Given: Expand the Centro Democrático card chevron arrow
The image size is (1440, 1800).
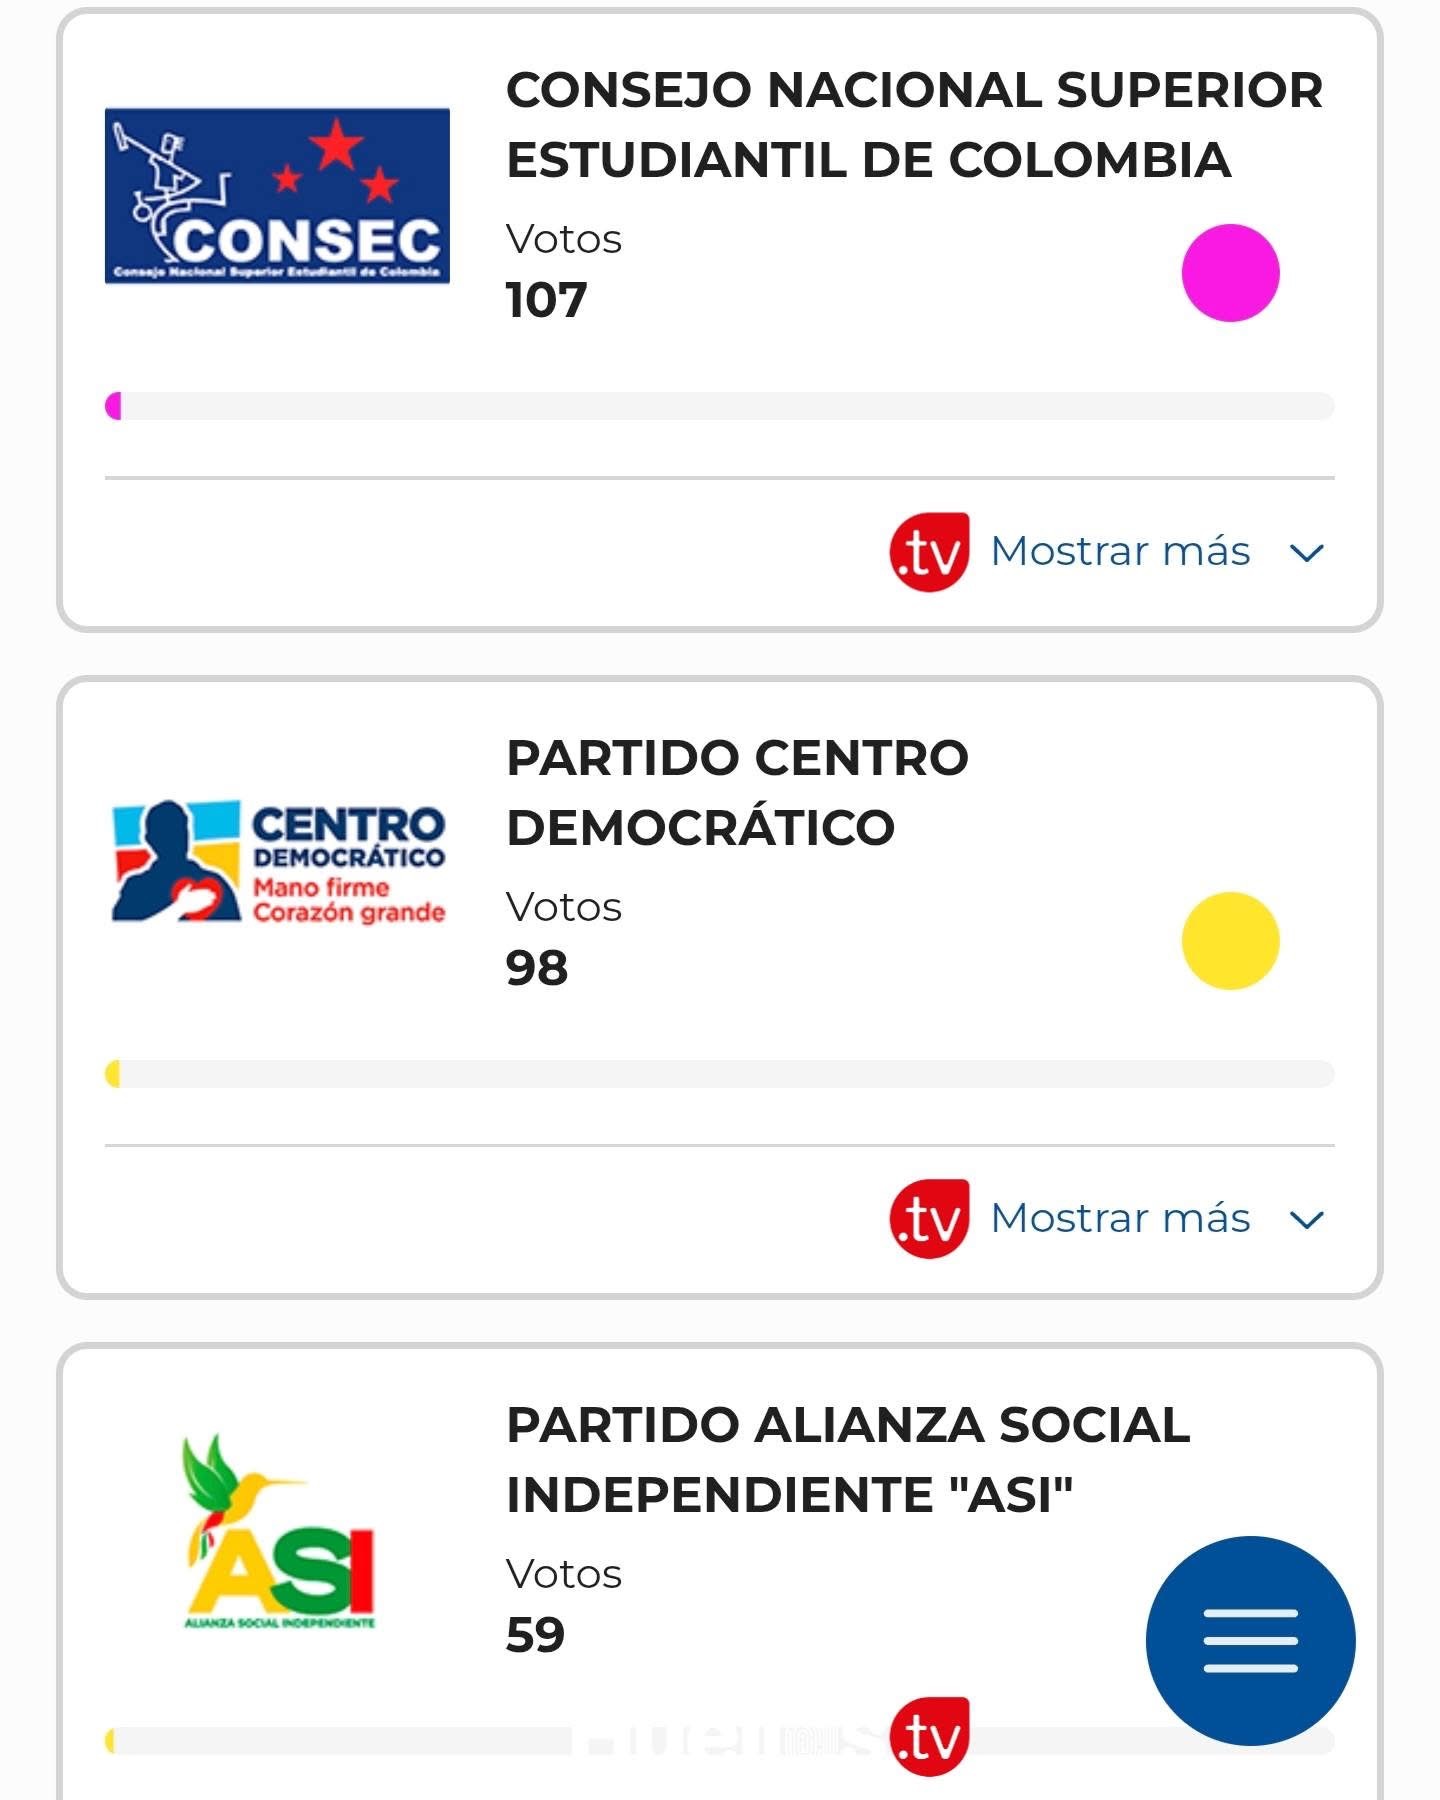Looking at the screenshot, I should [1307, 1219].
